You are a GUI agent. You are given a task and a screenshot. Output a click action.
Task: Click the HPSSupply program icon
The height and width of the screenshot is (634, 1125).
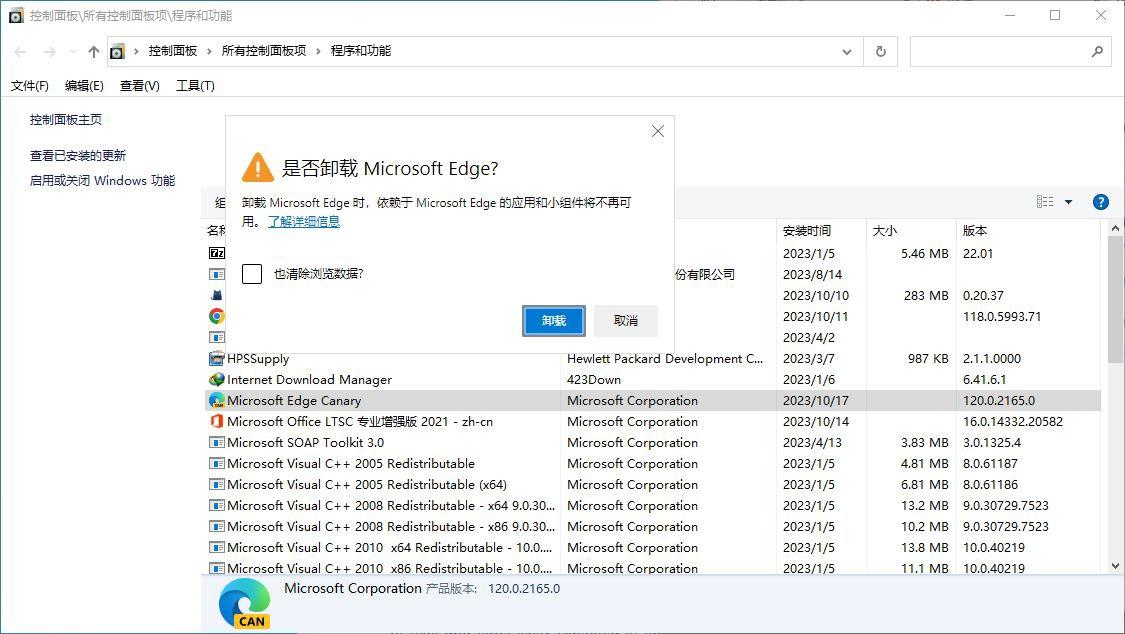pyautogui.click(x=217, y=359)
